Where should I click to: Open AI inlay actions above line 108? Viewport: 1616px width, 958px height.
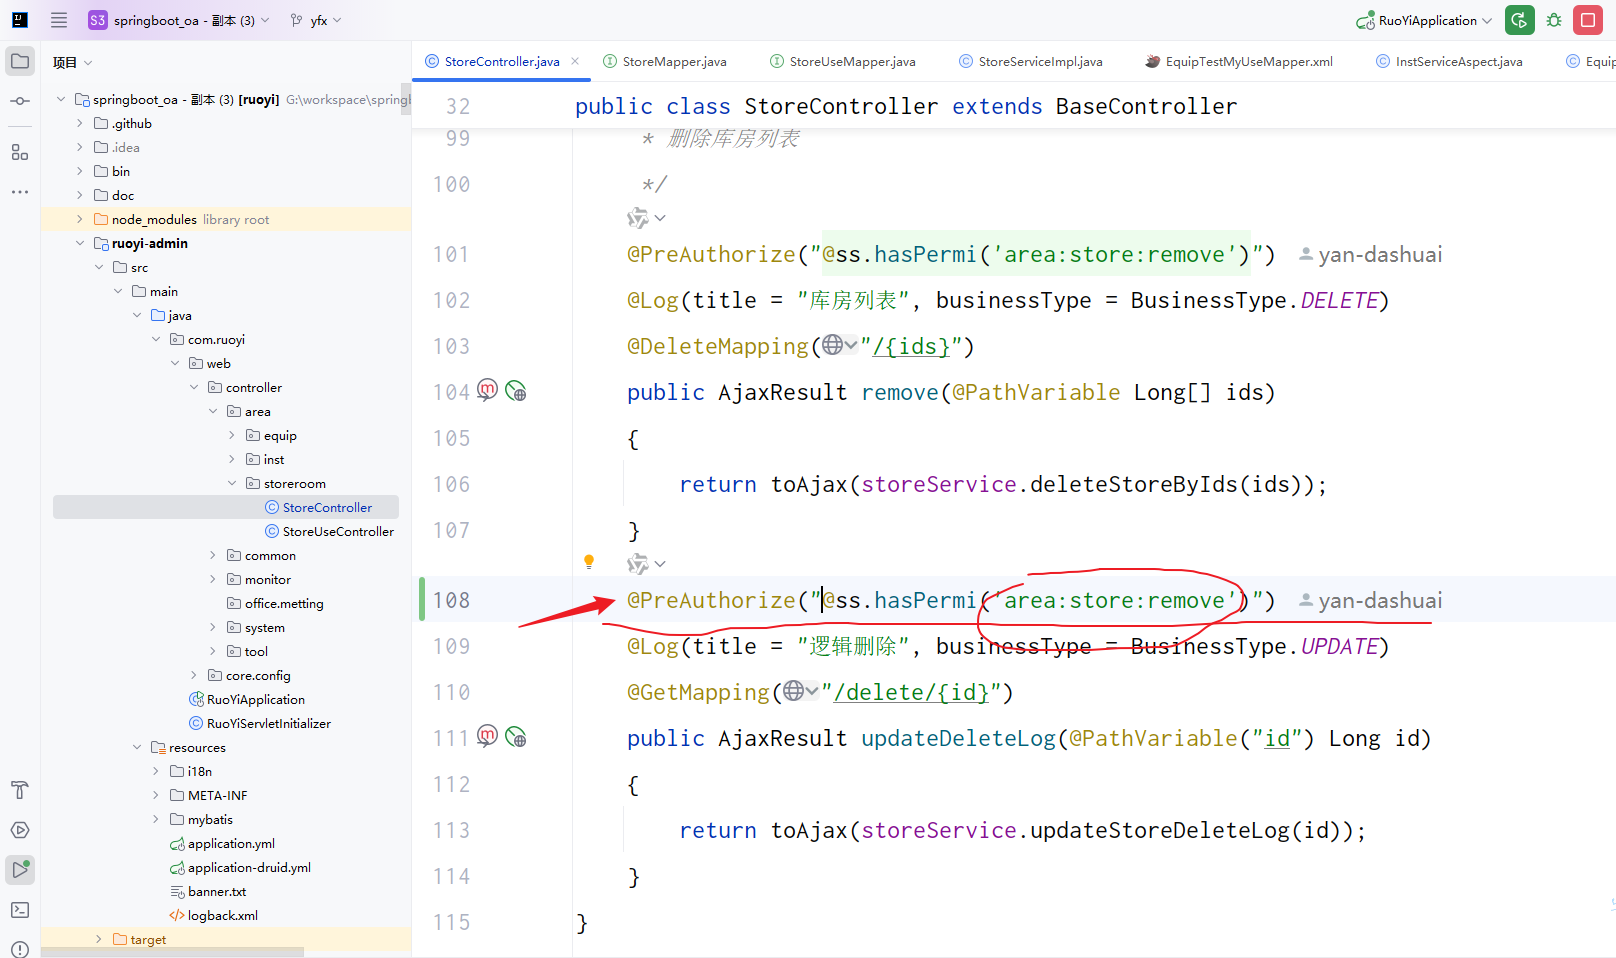tap(646, 564)
